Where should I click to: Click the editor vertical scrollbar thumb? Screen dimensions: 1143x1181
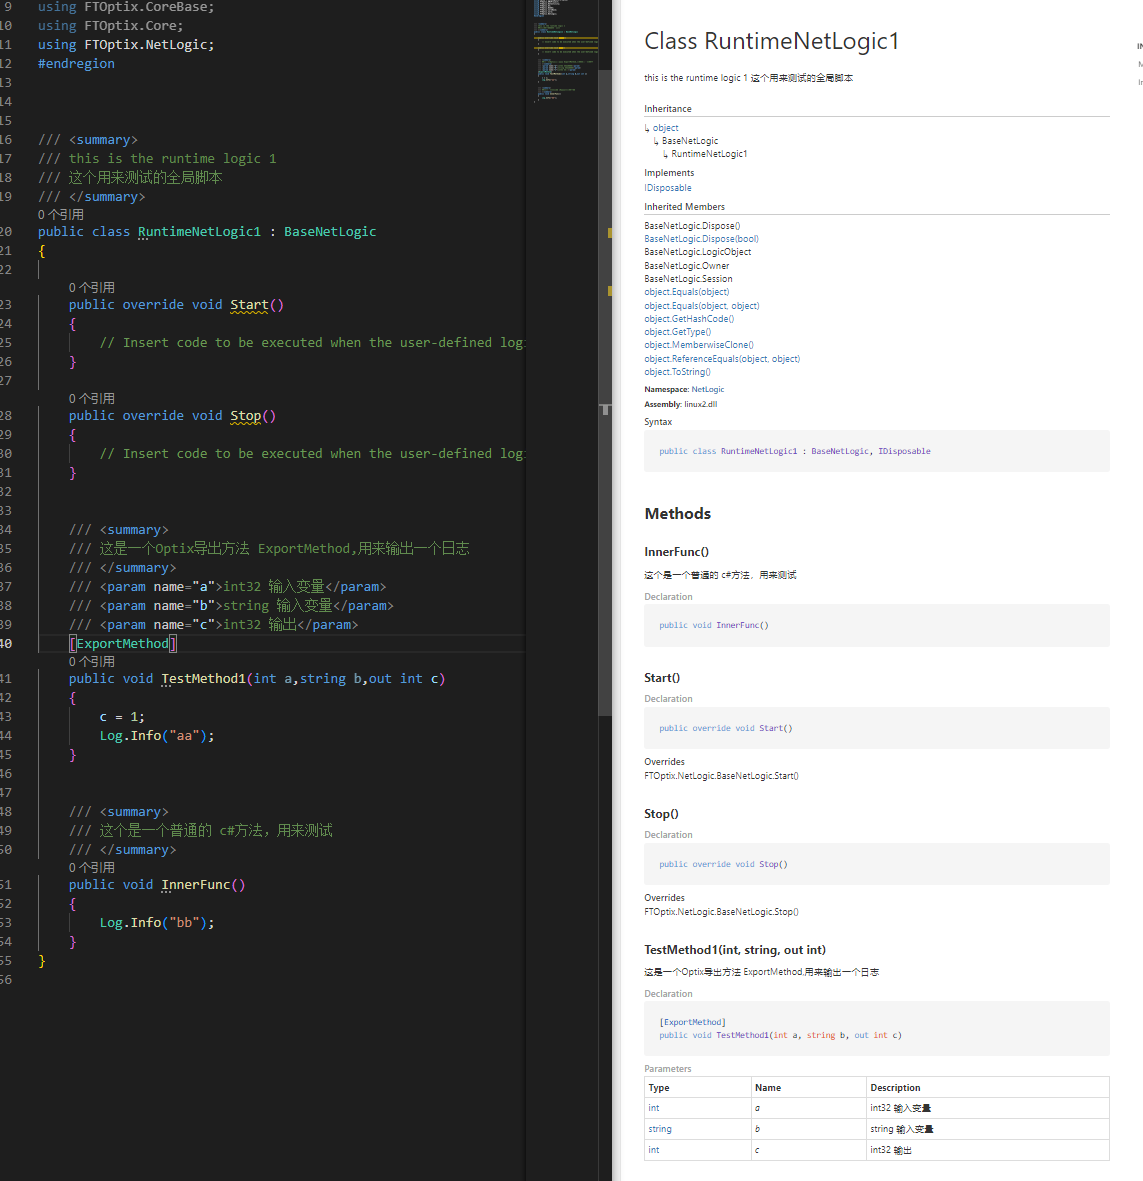click(605, 392)
